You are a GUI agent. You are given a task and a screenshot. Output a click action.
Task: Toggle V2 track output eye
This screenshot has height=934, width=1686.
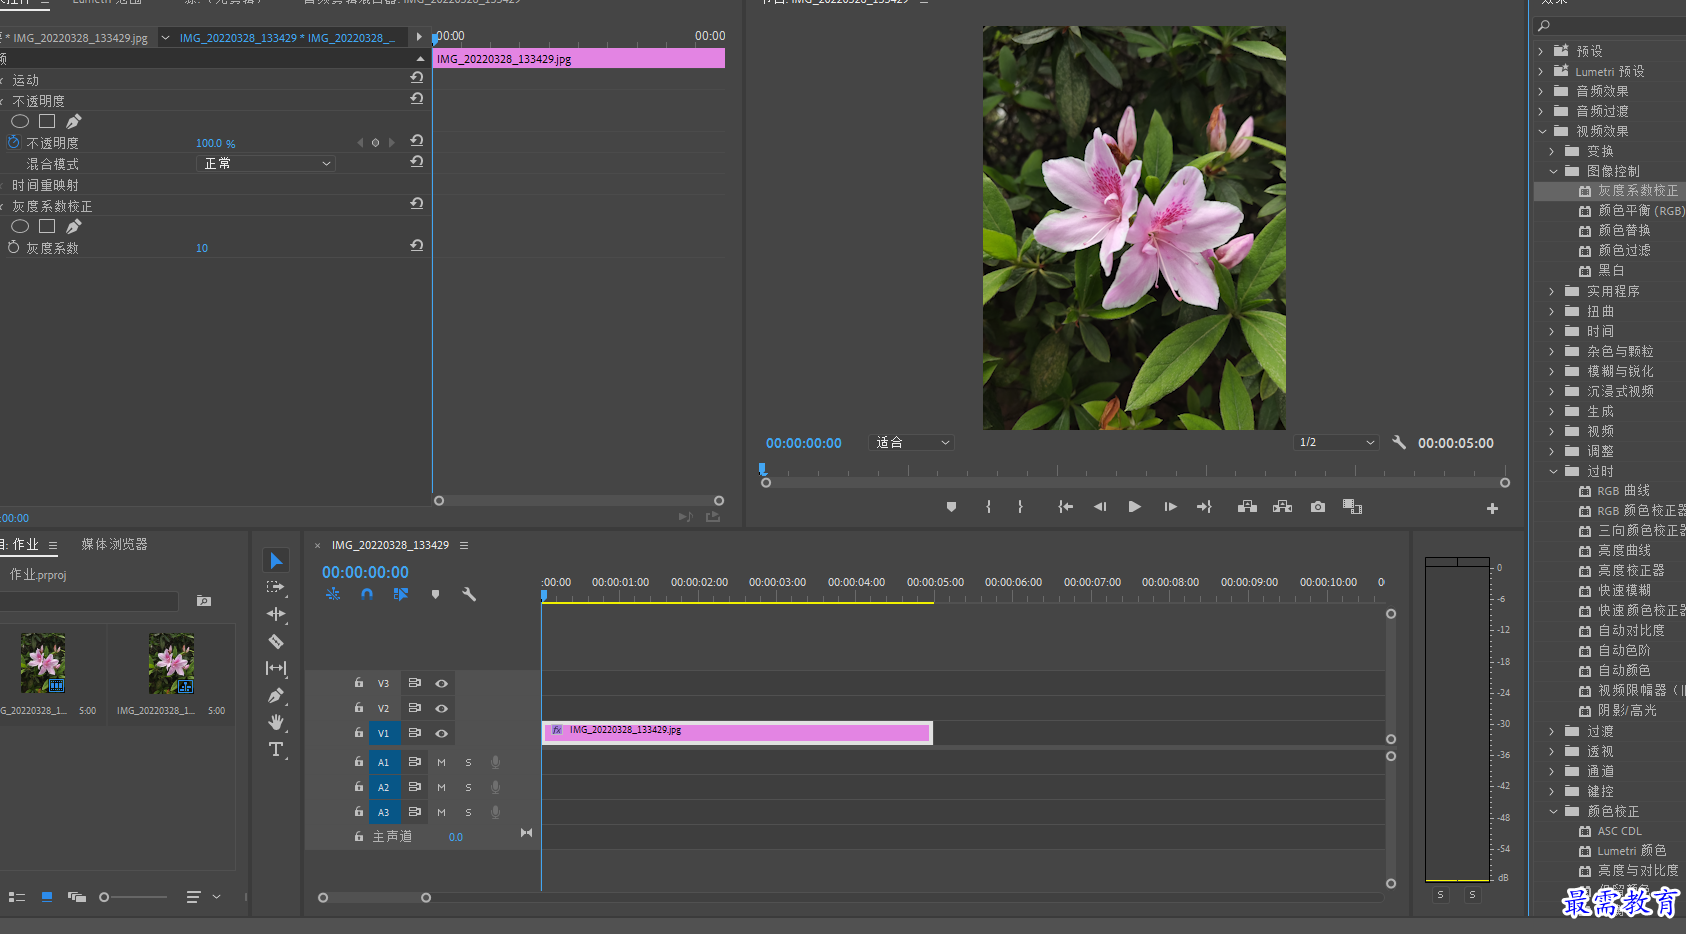coord(441,708)
